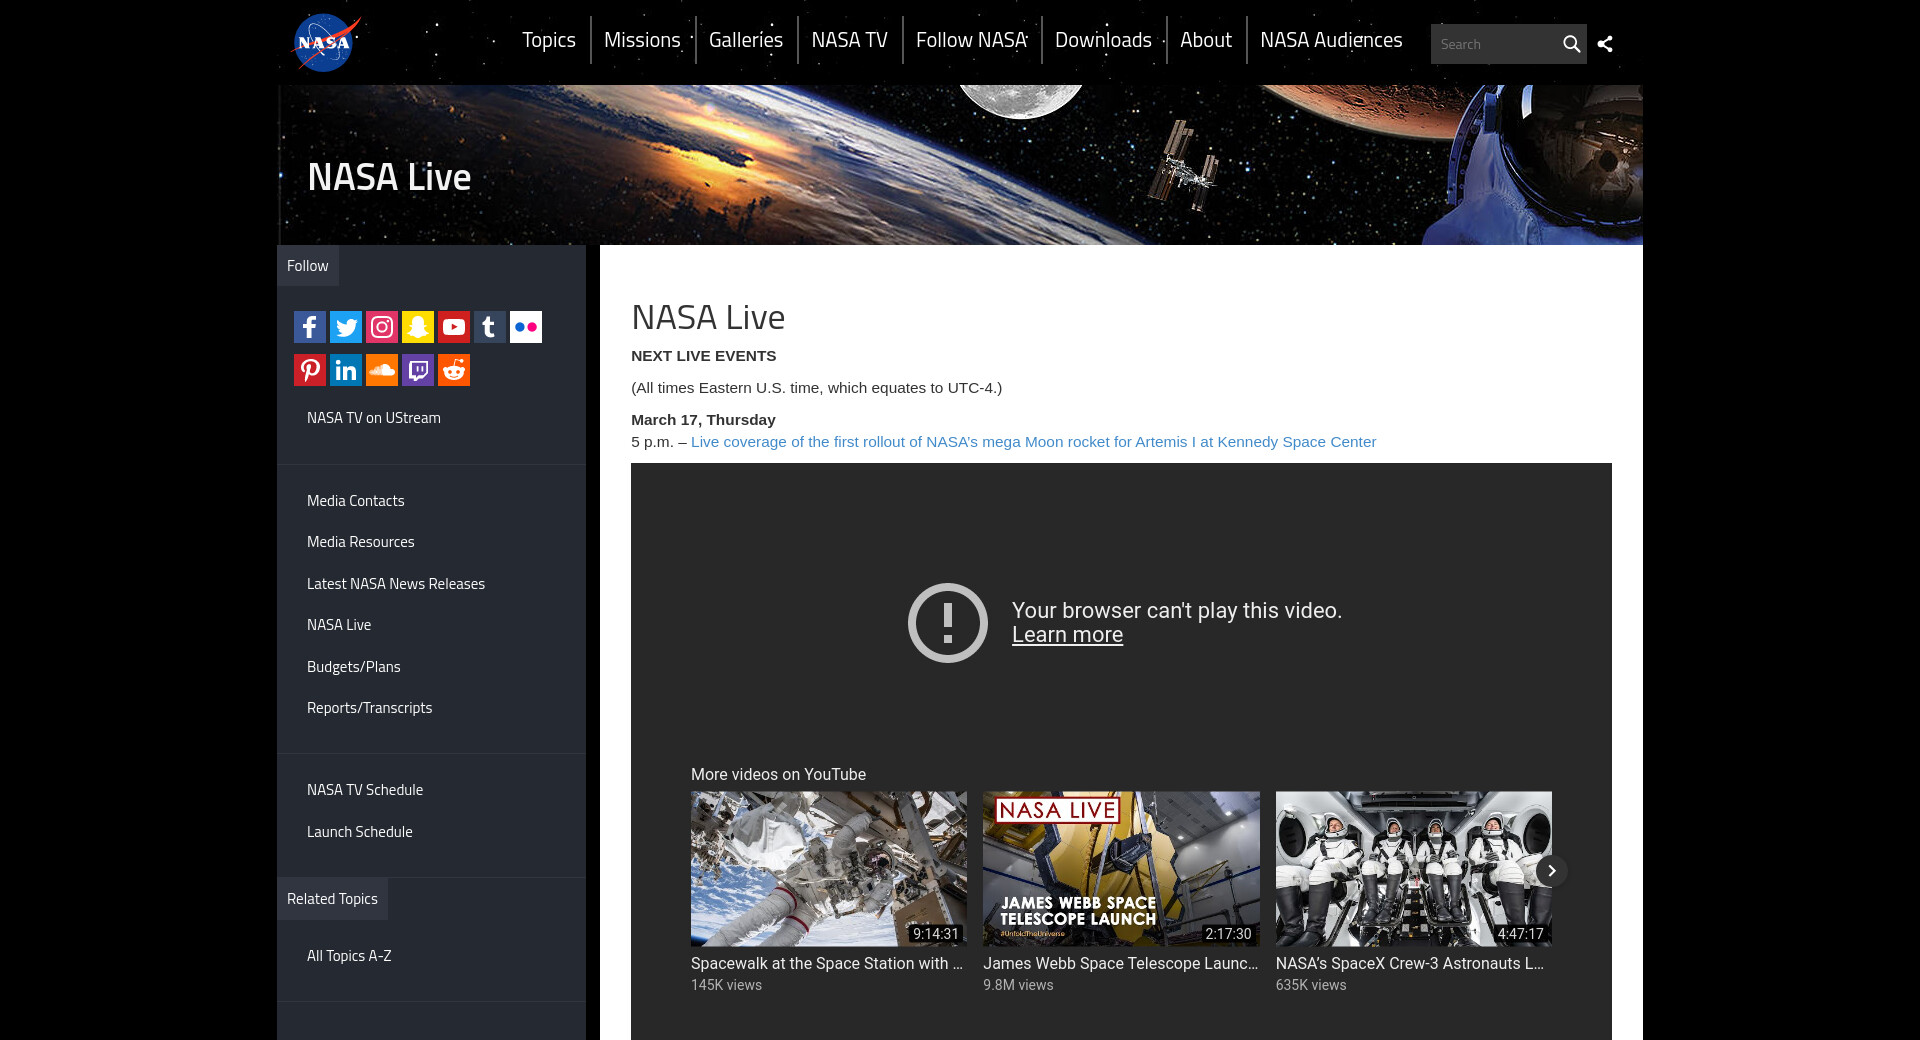Click the share icon beside search
This screenshot has height=1040, width=1920.
tap(1605, 44)
